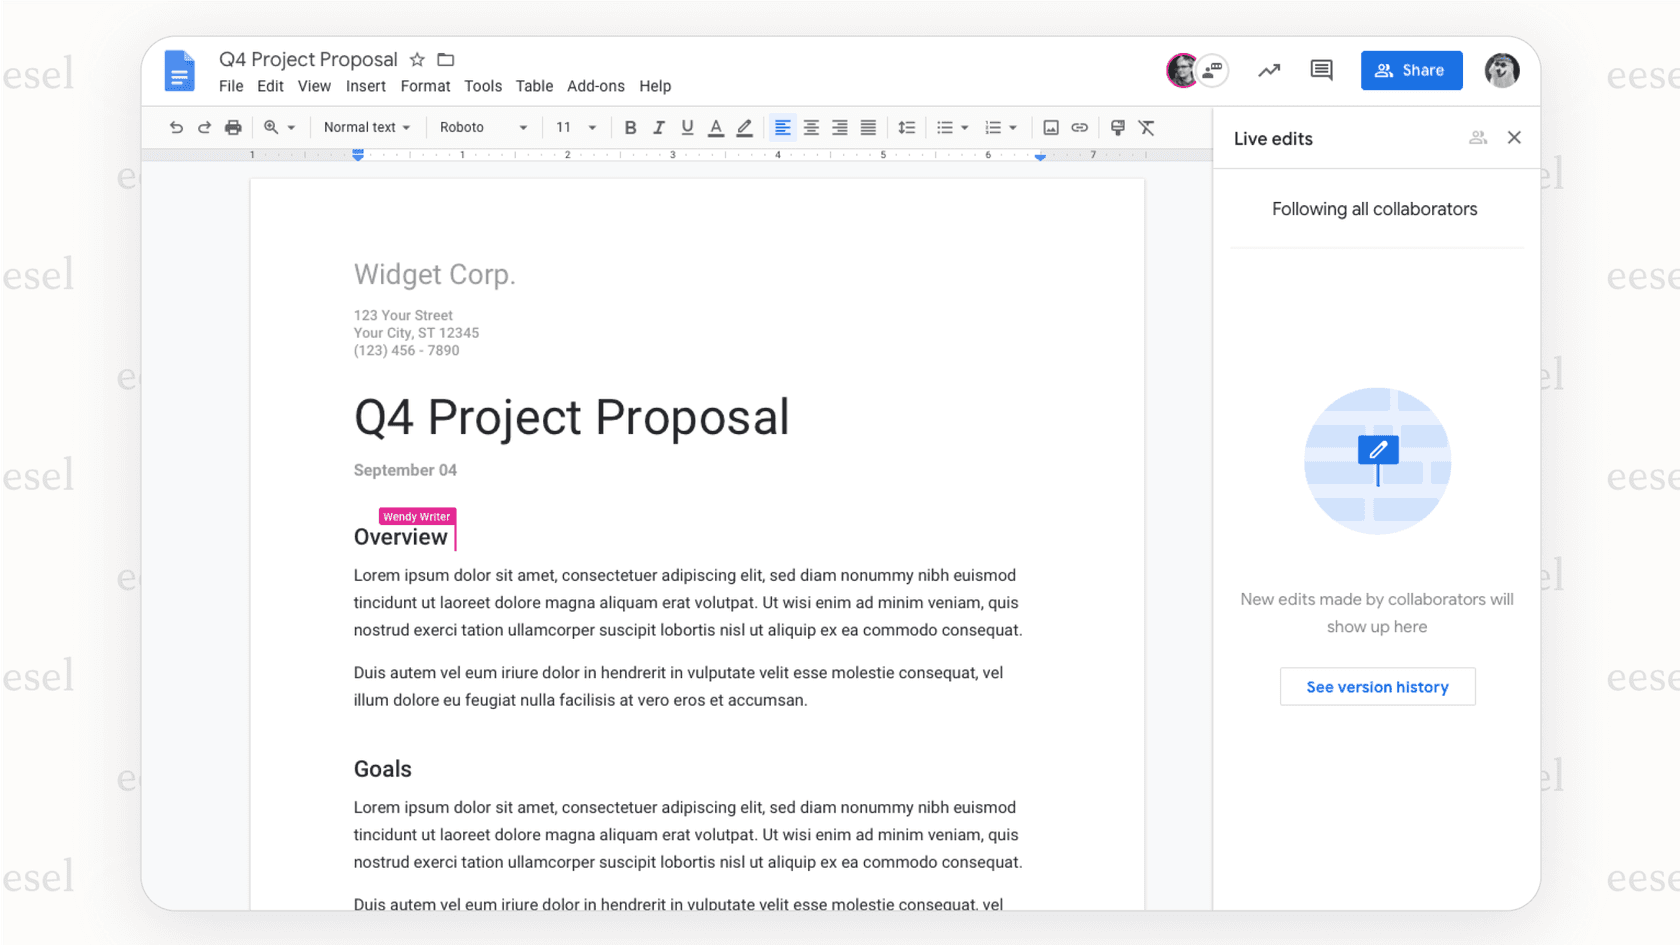Viewport: 1680px width, 945px height.
Task: Open the Add-ons menu
Action: coord(596,86)
